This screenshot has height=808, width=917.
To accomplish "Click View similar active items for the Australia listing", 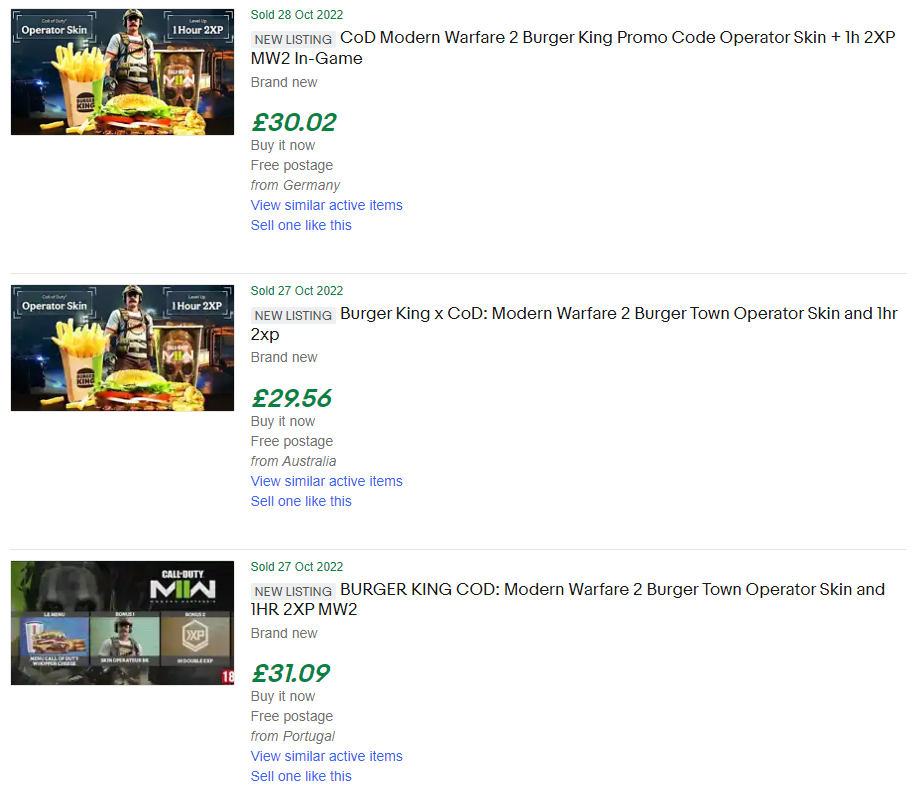I will click(326, 481).
